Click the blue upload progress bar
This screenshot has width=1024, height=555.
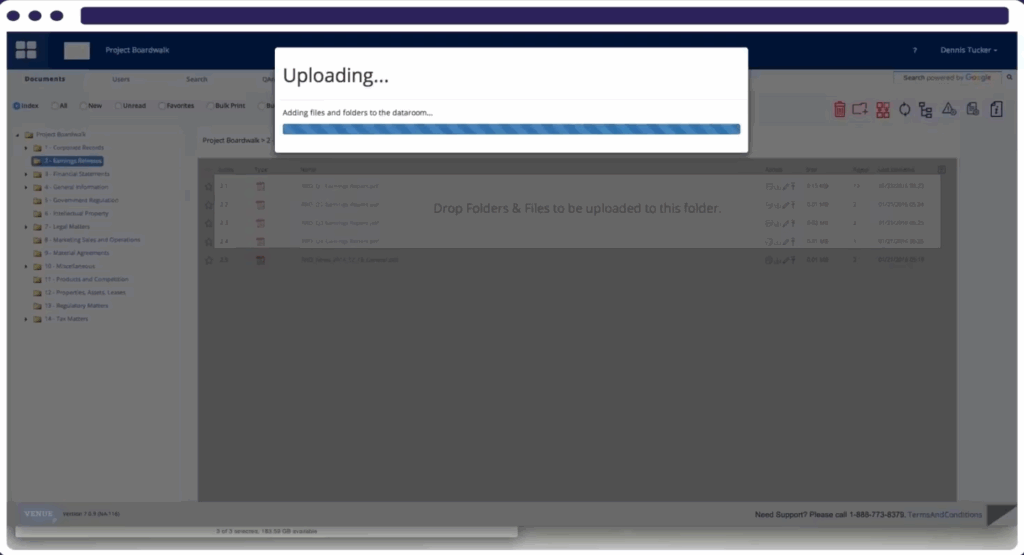tap(511, 129)
